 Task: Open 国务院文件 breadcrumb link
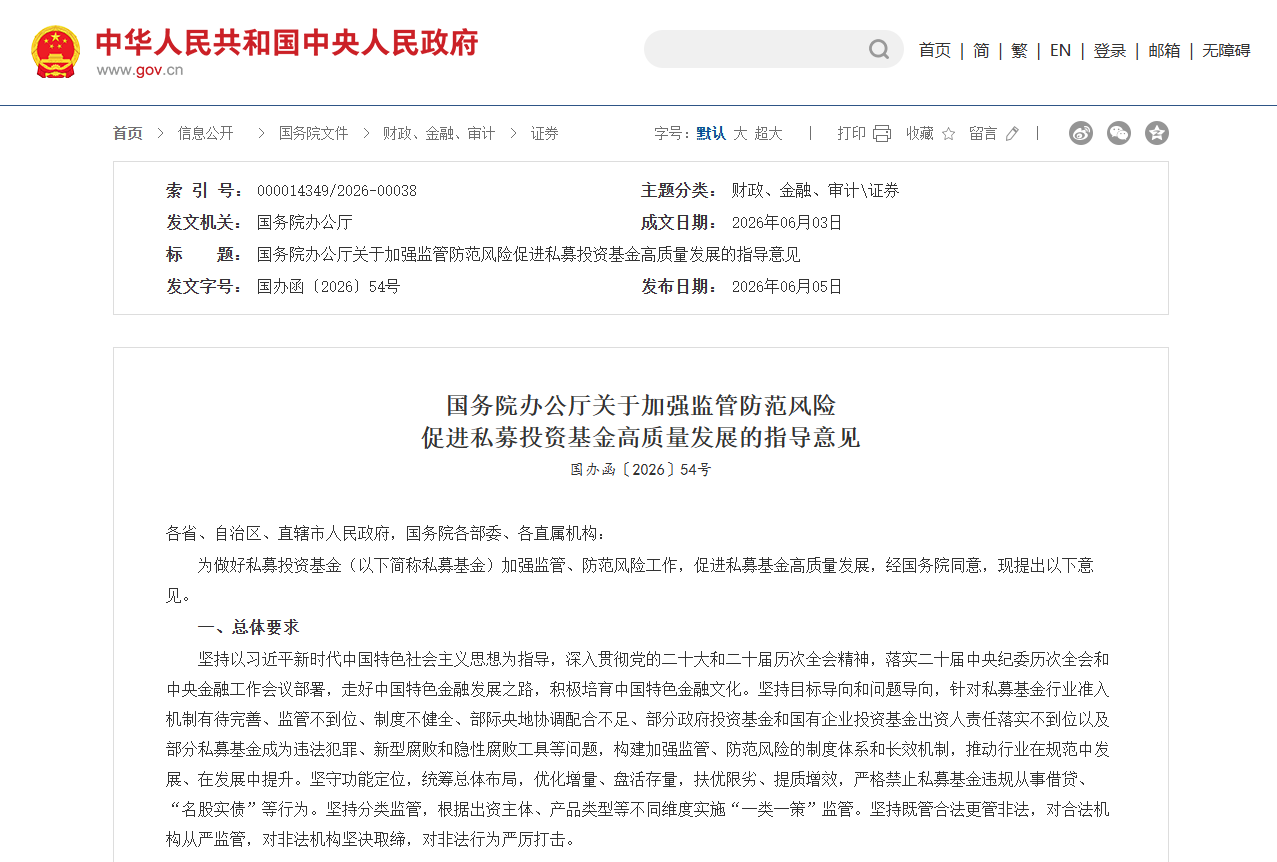pyautogui.click(x=314, y=133)
